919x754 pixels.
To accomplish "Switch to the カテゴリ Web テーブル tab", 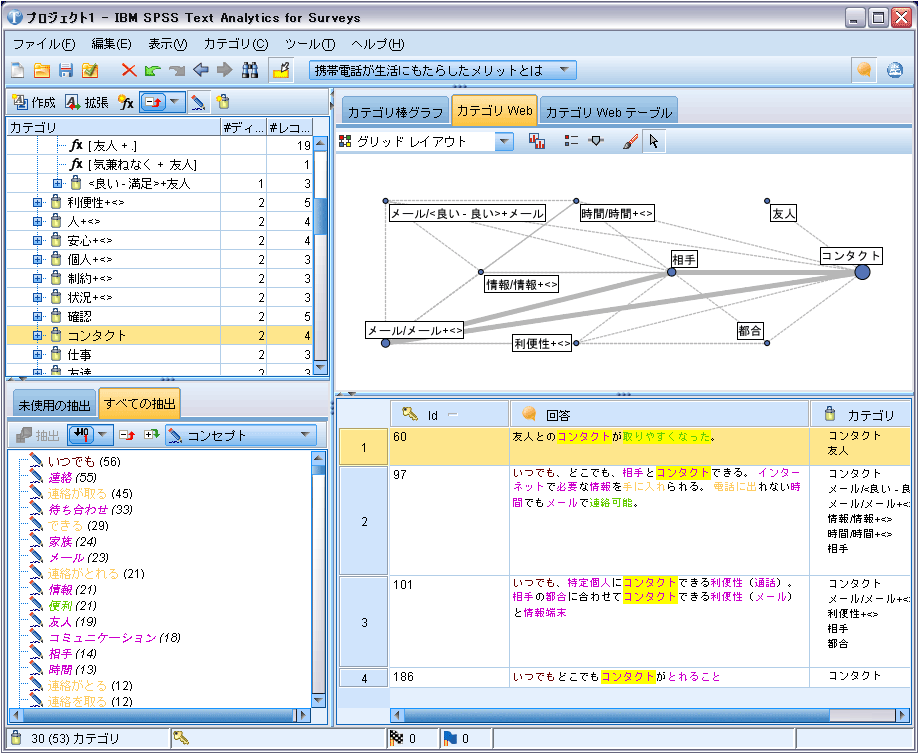I will [x=608, y=112].
